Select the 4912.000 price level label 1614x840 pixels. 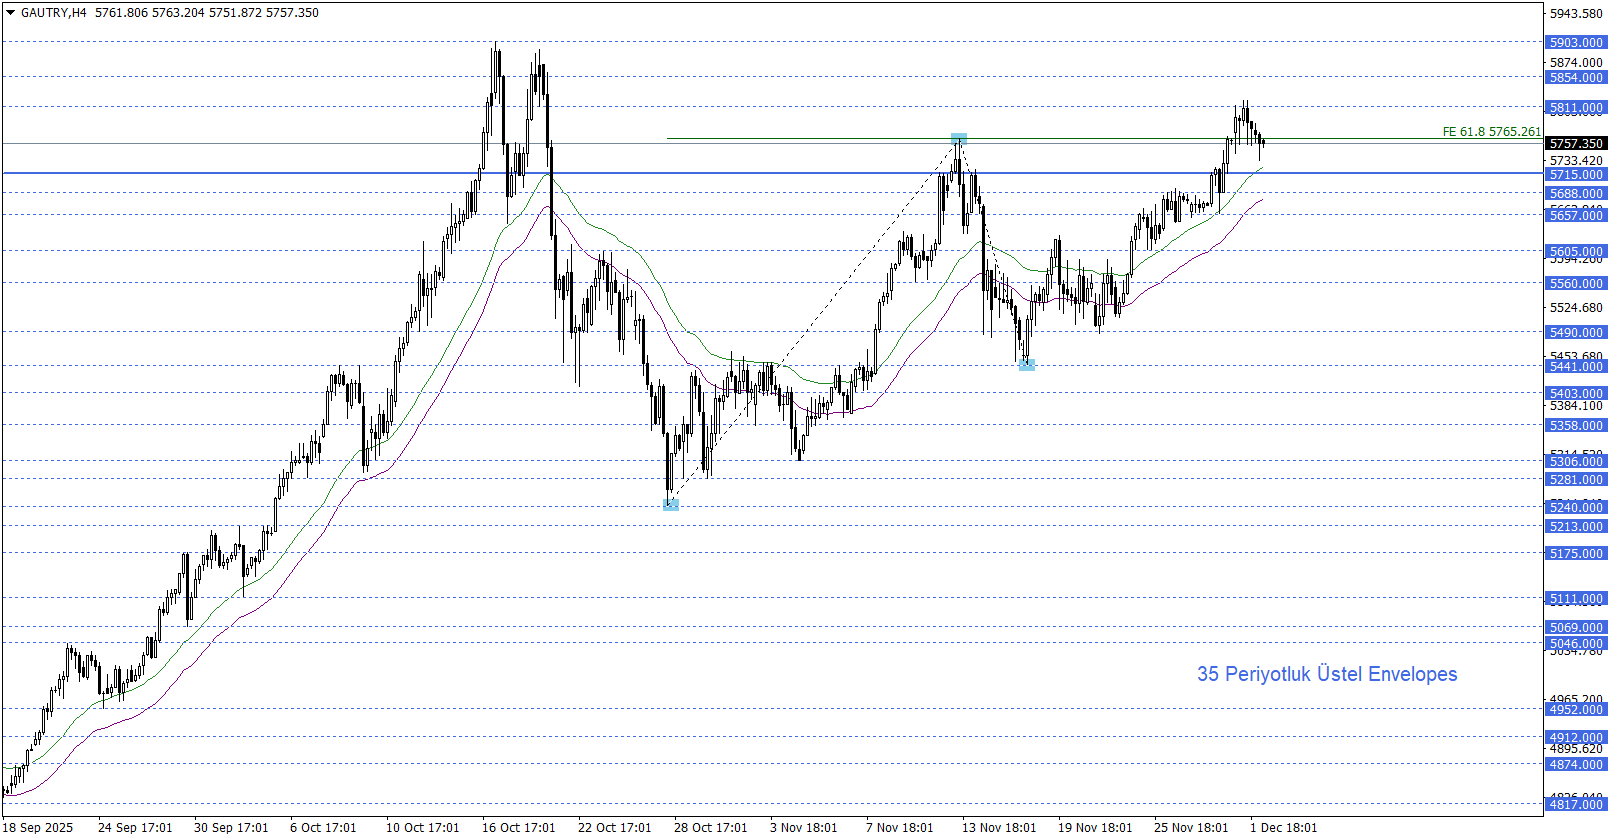click(x=1576, y=738)
